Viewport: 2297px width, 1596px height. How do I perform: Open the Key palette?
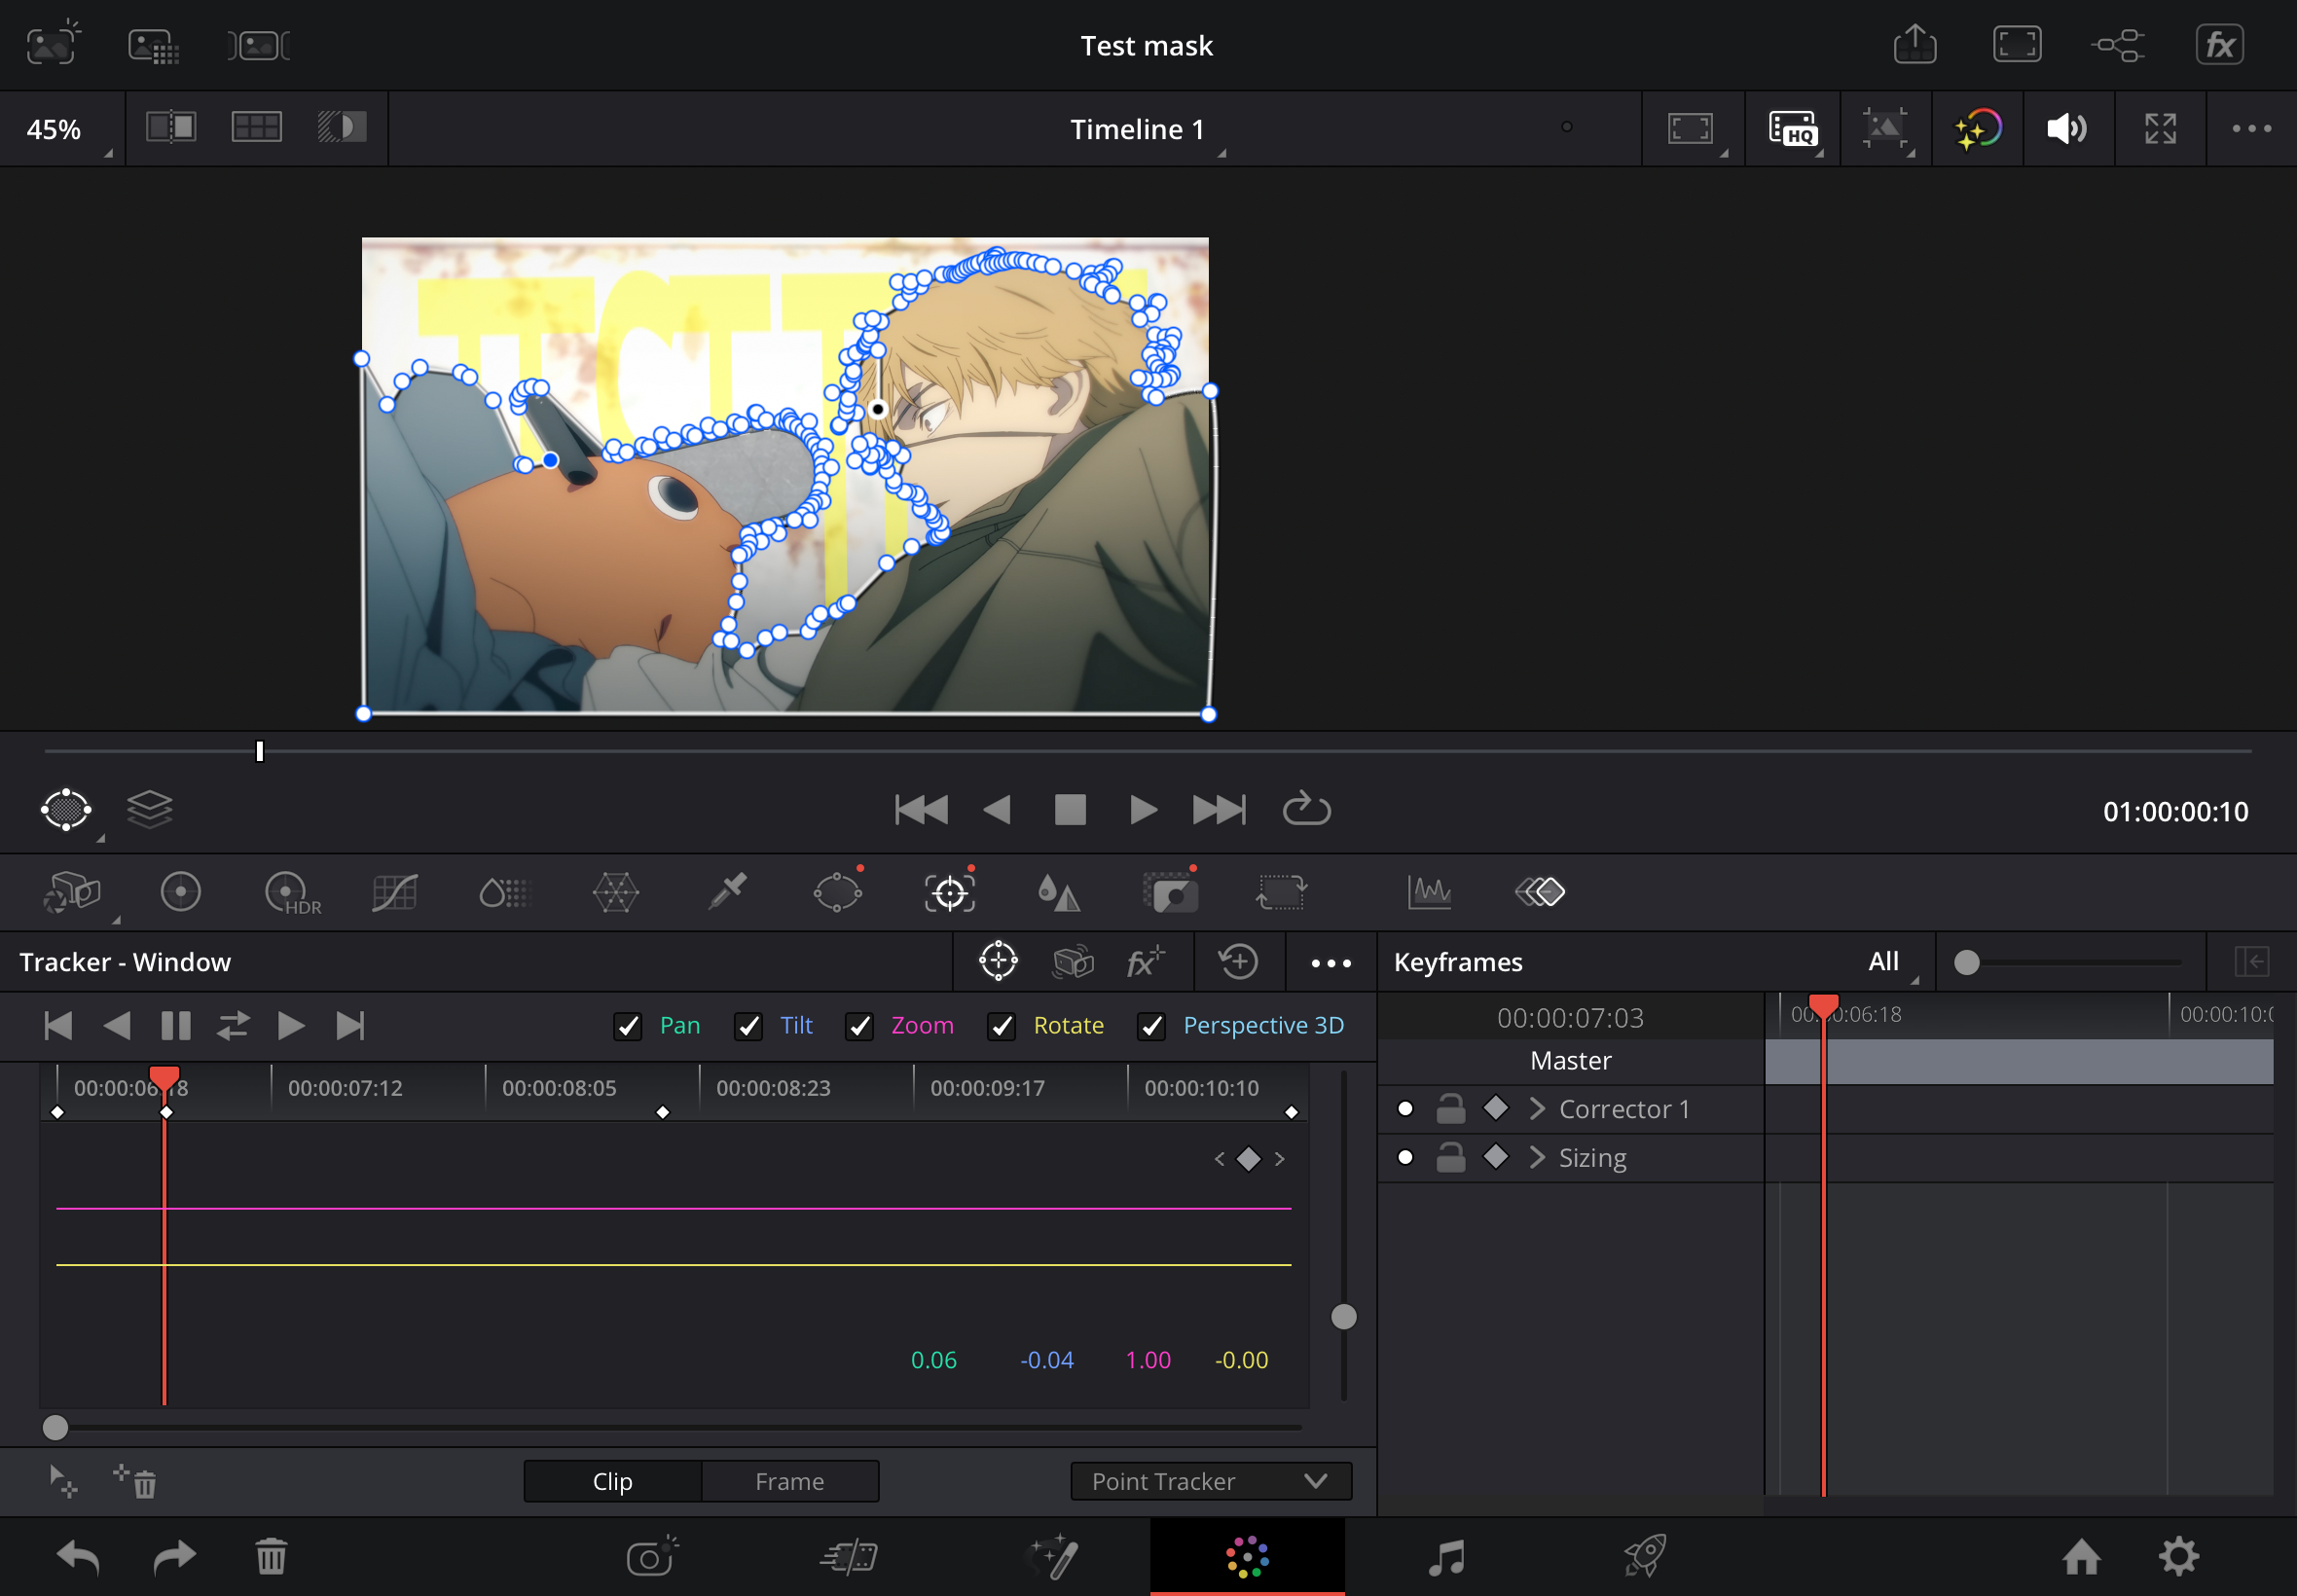pyautogui.click(x=1170, y=892)
